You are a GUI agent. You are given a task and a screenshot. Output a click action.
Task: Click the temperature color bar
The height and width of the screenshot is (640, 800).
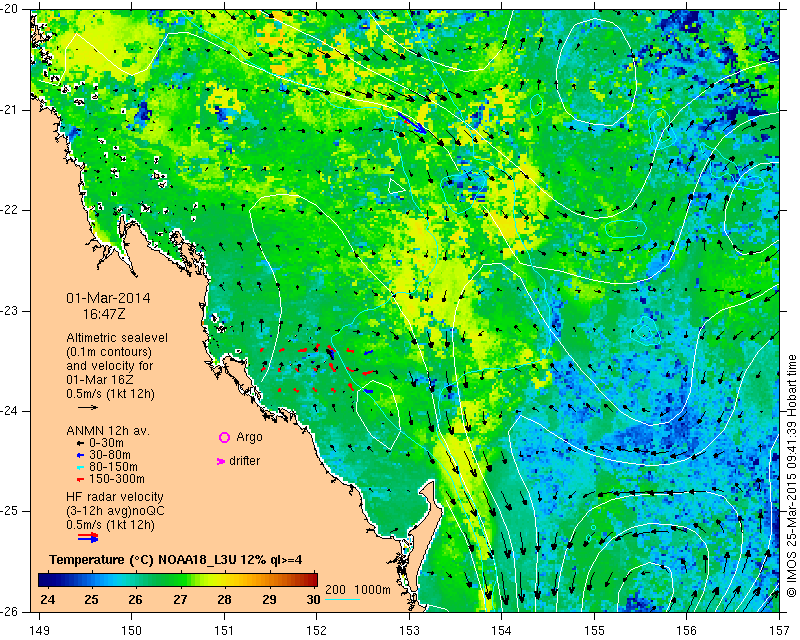click(178, 580)
